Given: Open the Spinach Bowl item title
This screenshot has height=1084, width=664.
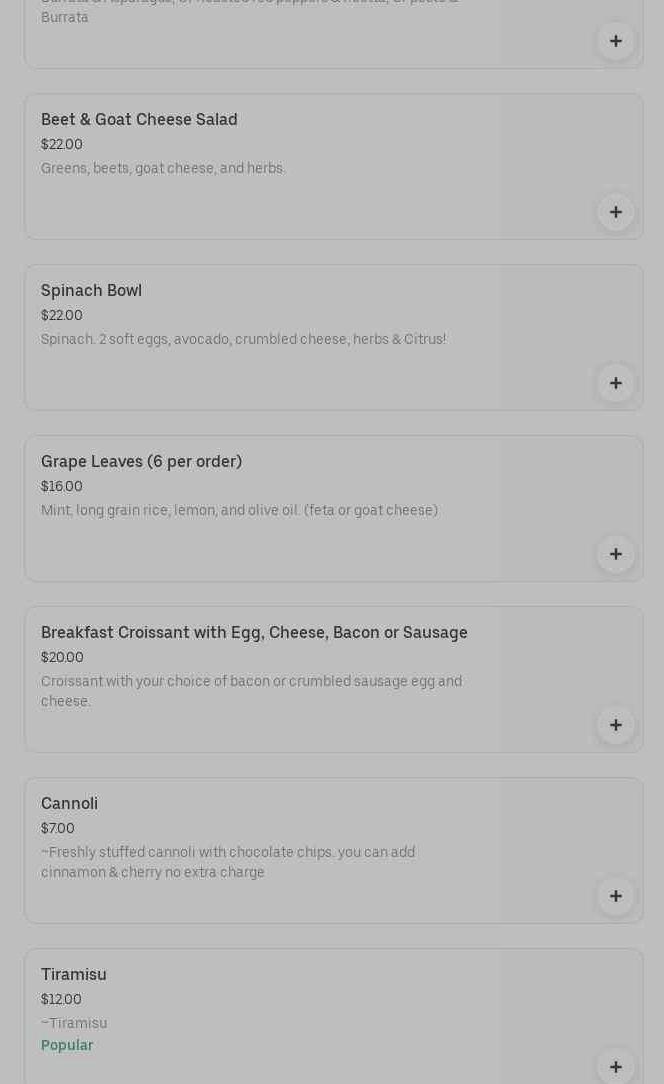Looking at the screenshot, I should 91,291.
